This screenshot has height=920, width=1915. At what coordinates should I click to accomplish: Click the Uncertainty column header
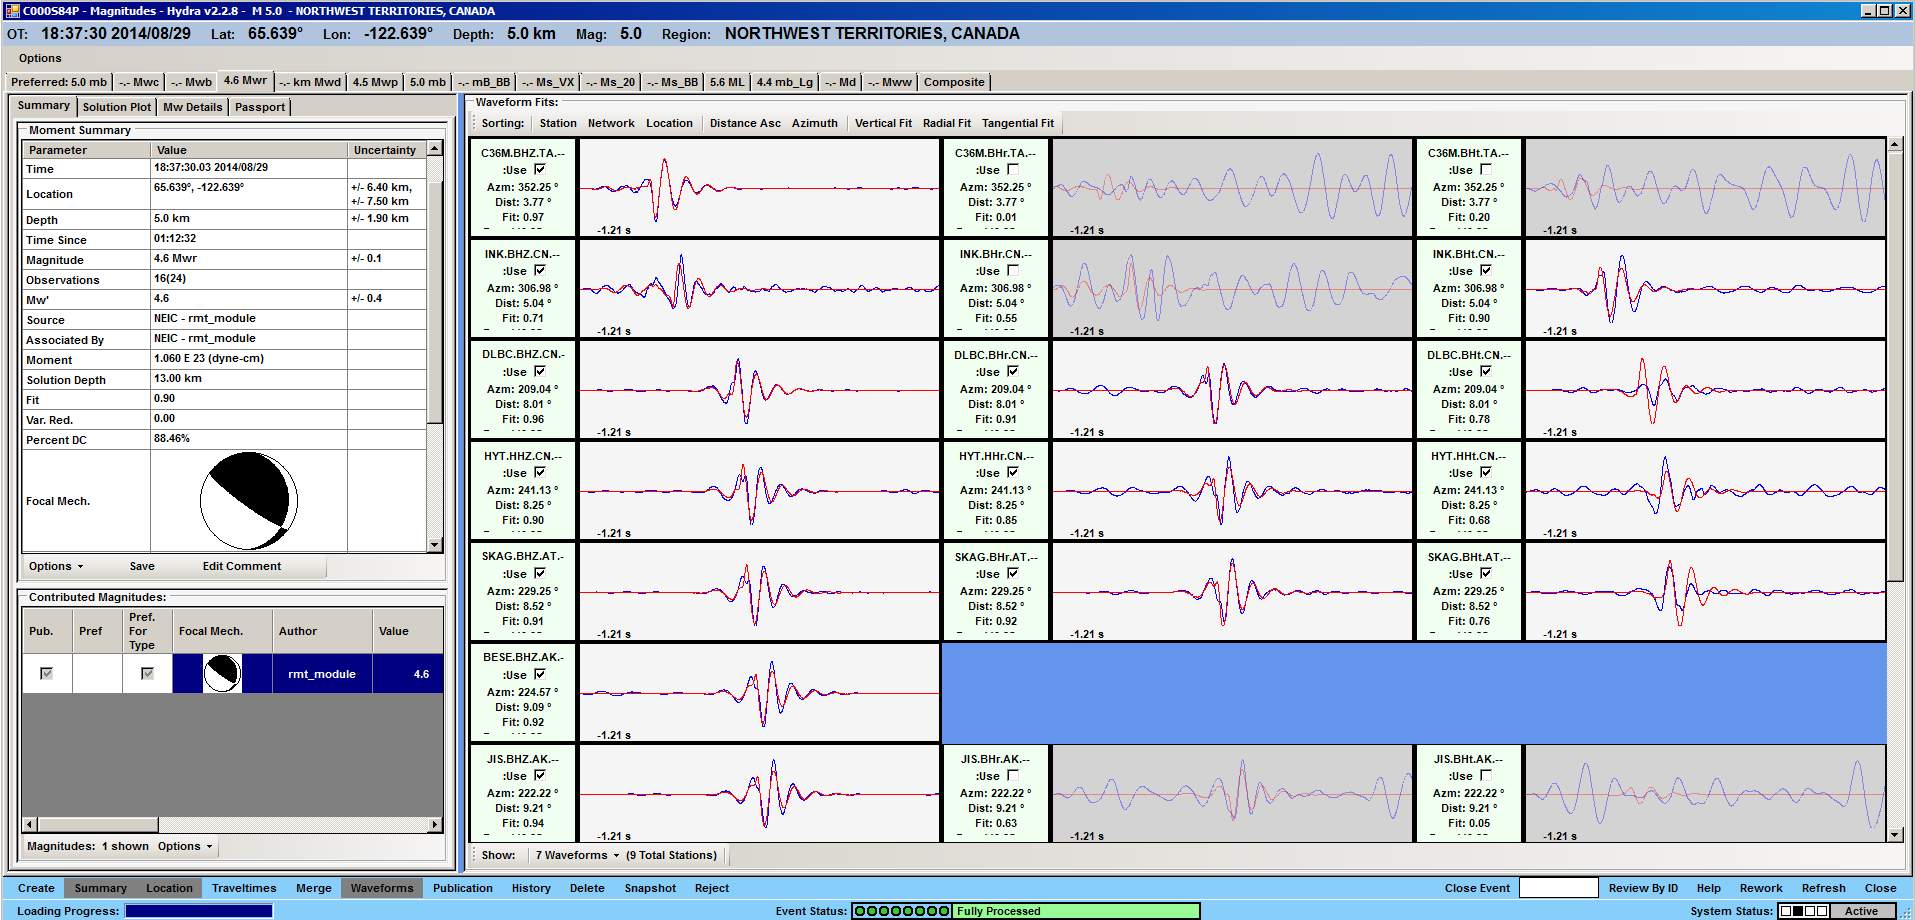click(386, 150)
